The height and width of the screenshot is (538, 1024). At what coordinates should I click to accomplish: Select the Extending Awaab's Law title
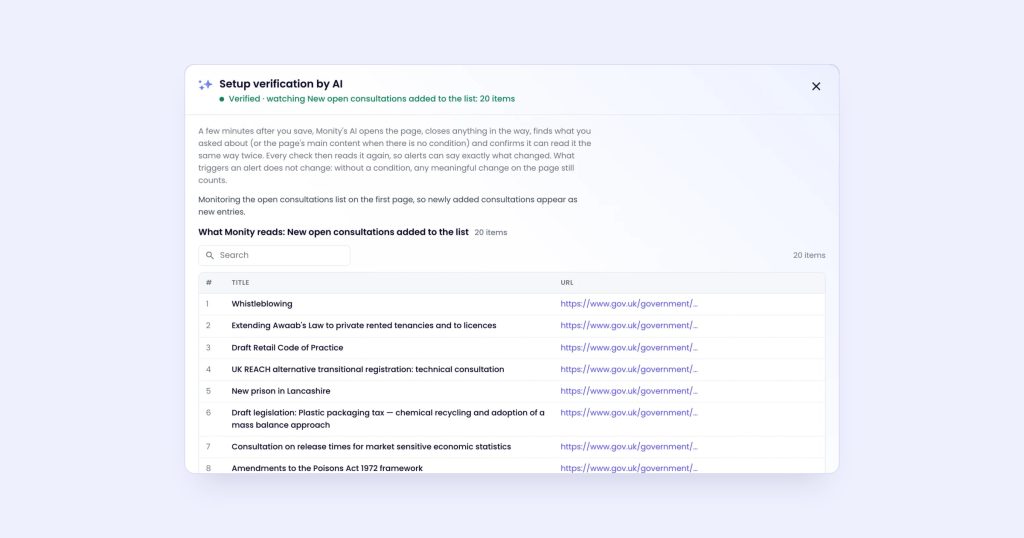pyautogui.click(x=364, y=325)
